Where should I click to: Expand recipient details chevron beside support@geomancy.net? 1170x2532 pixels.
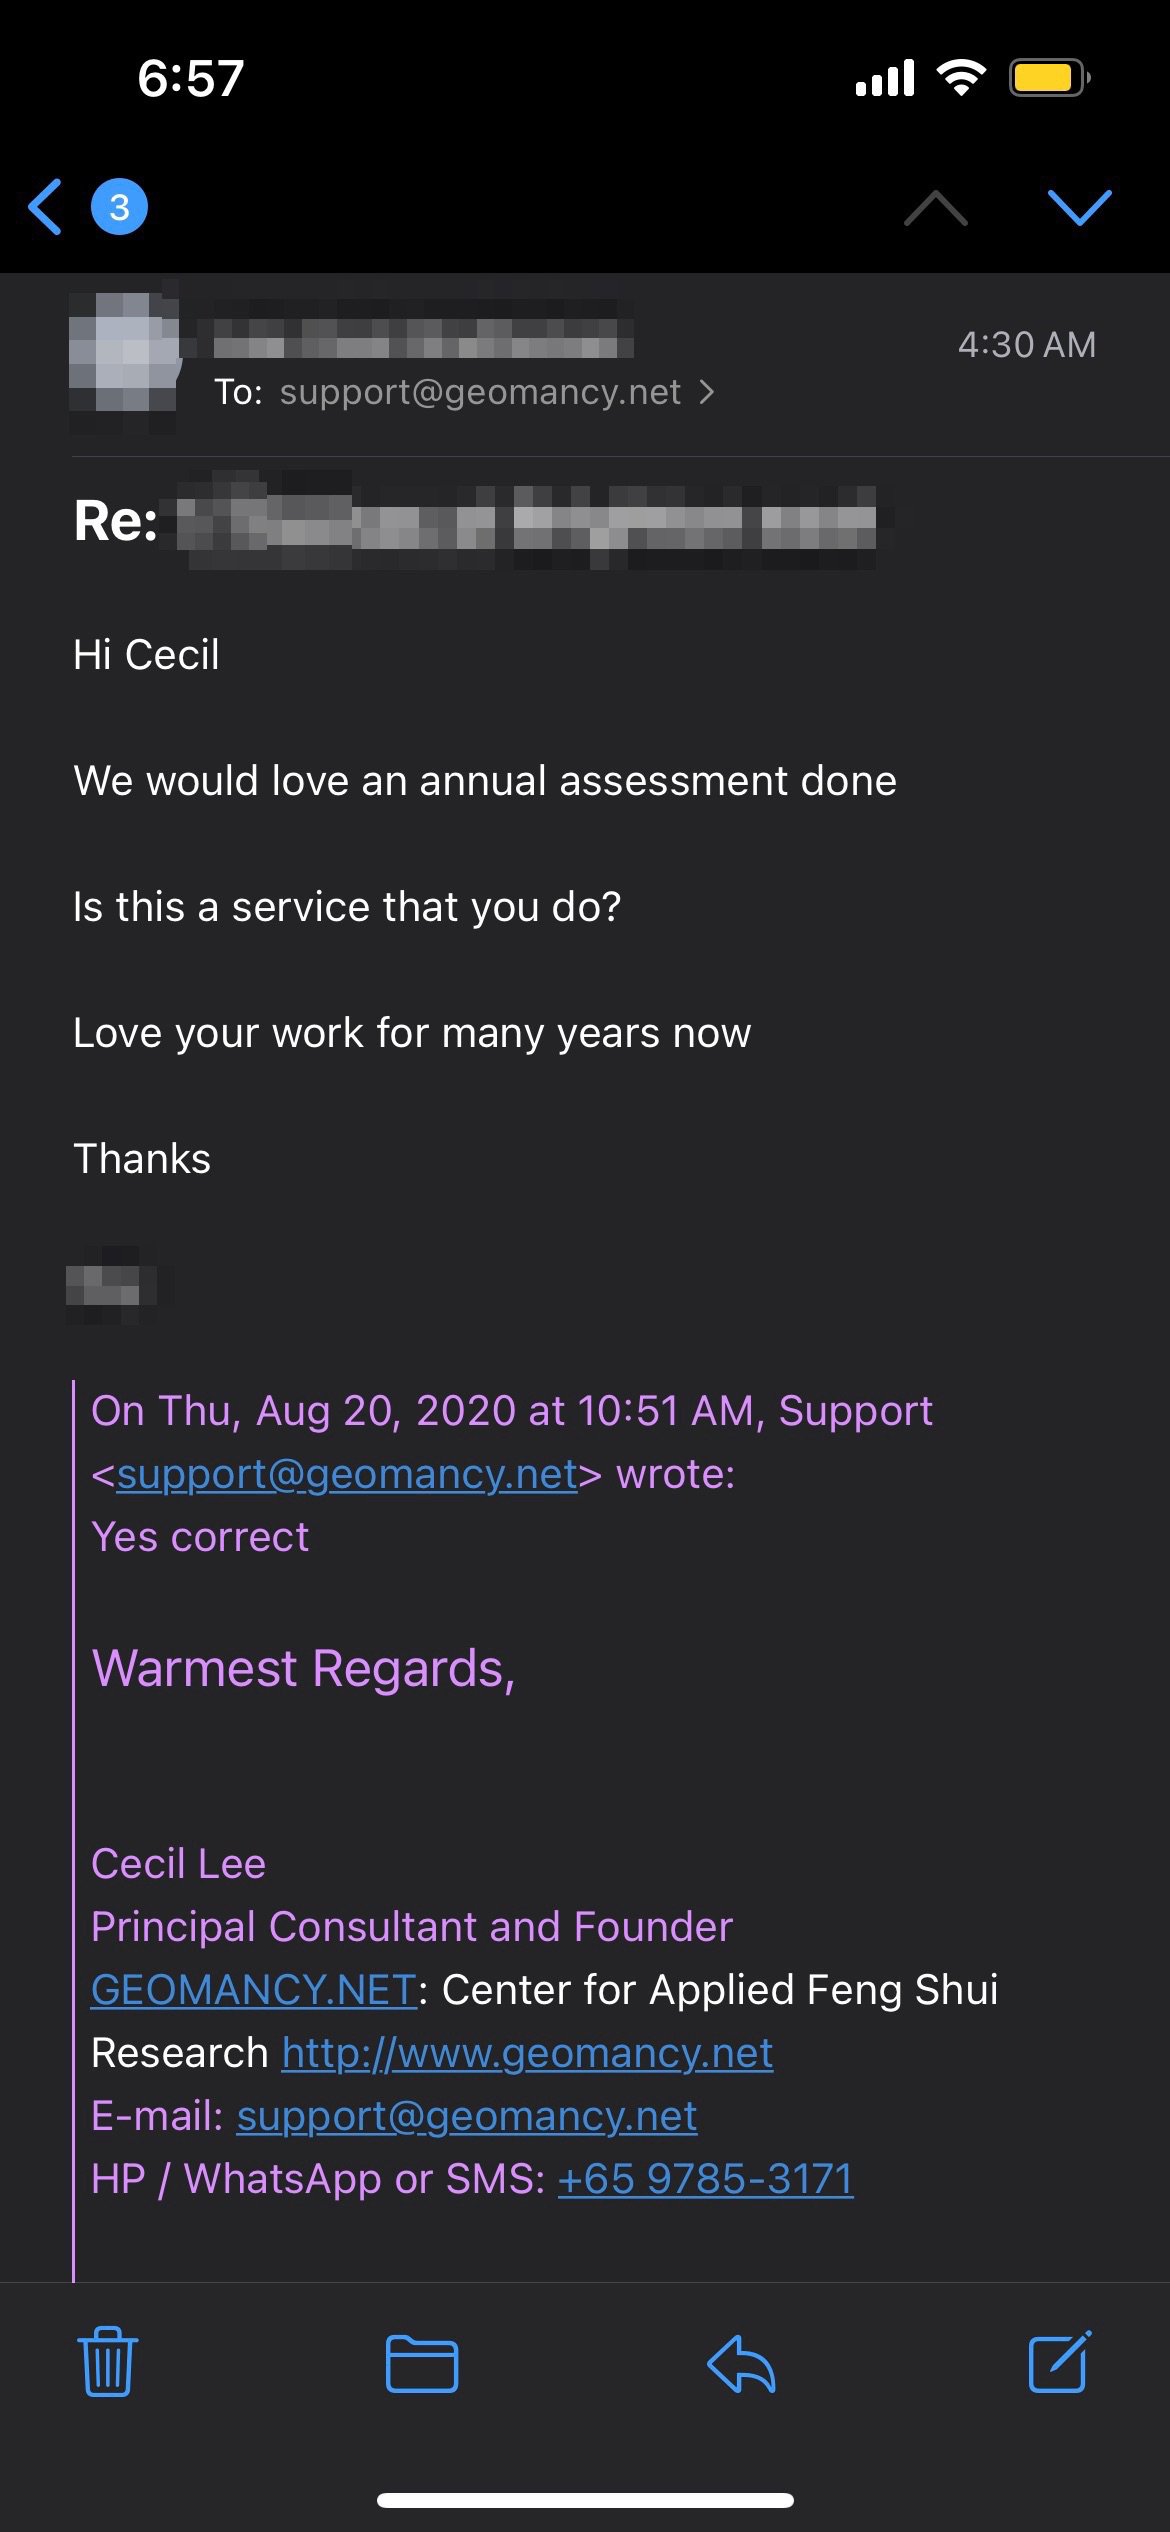click(707, 392)
